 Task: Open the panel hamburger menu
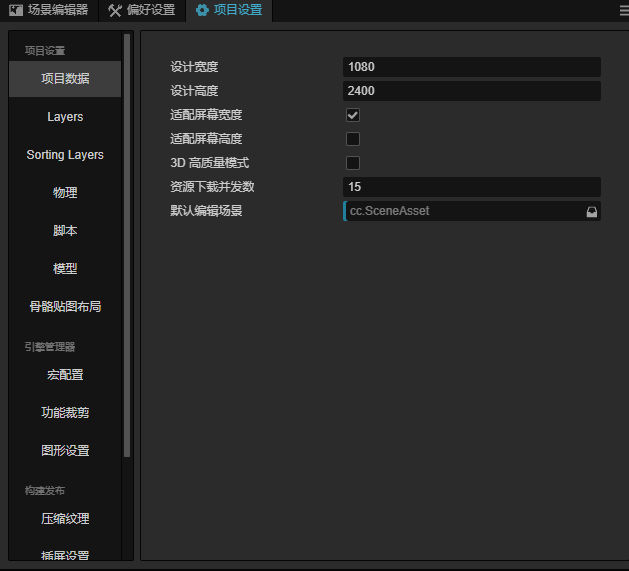(624, 11)
